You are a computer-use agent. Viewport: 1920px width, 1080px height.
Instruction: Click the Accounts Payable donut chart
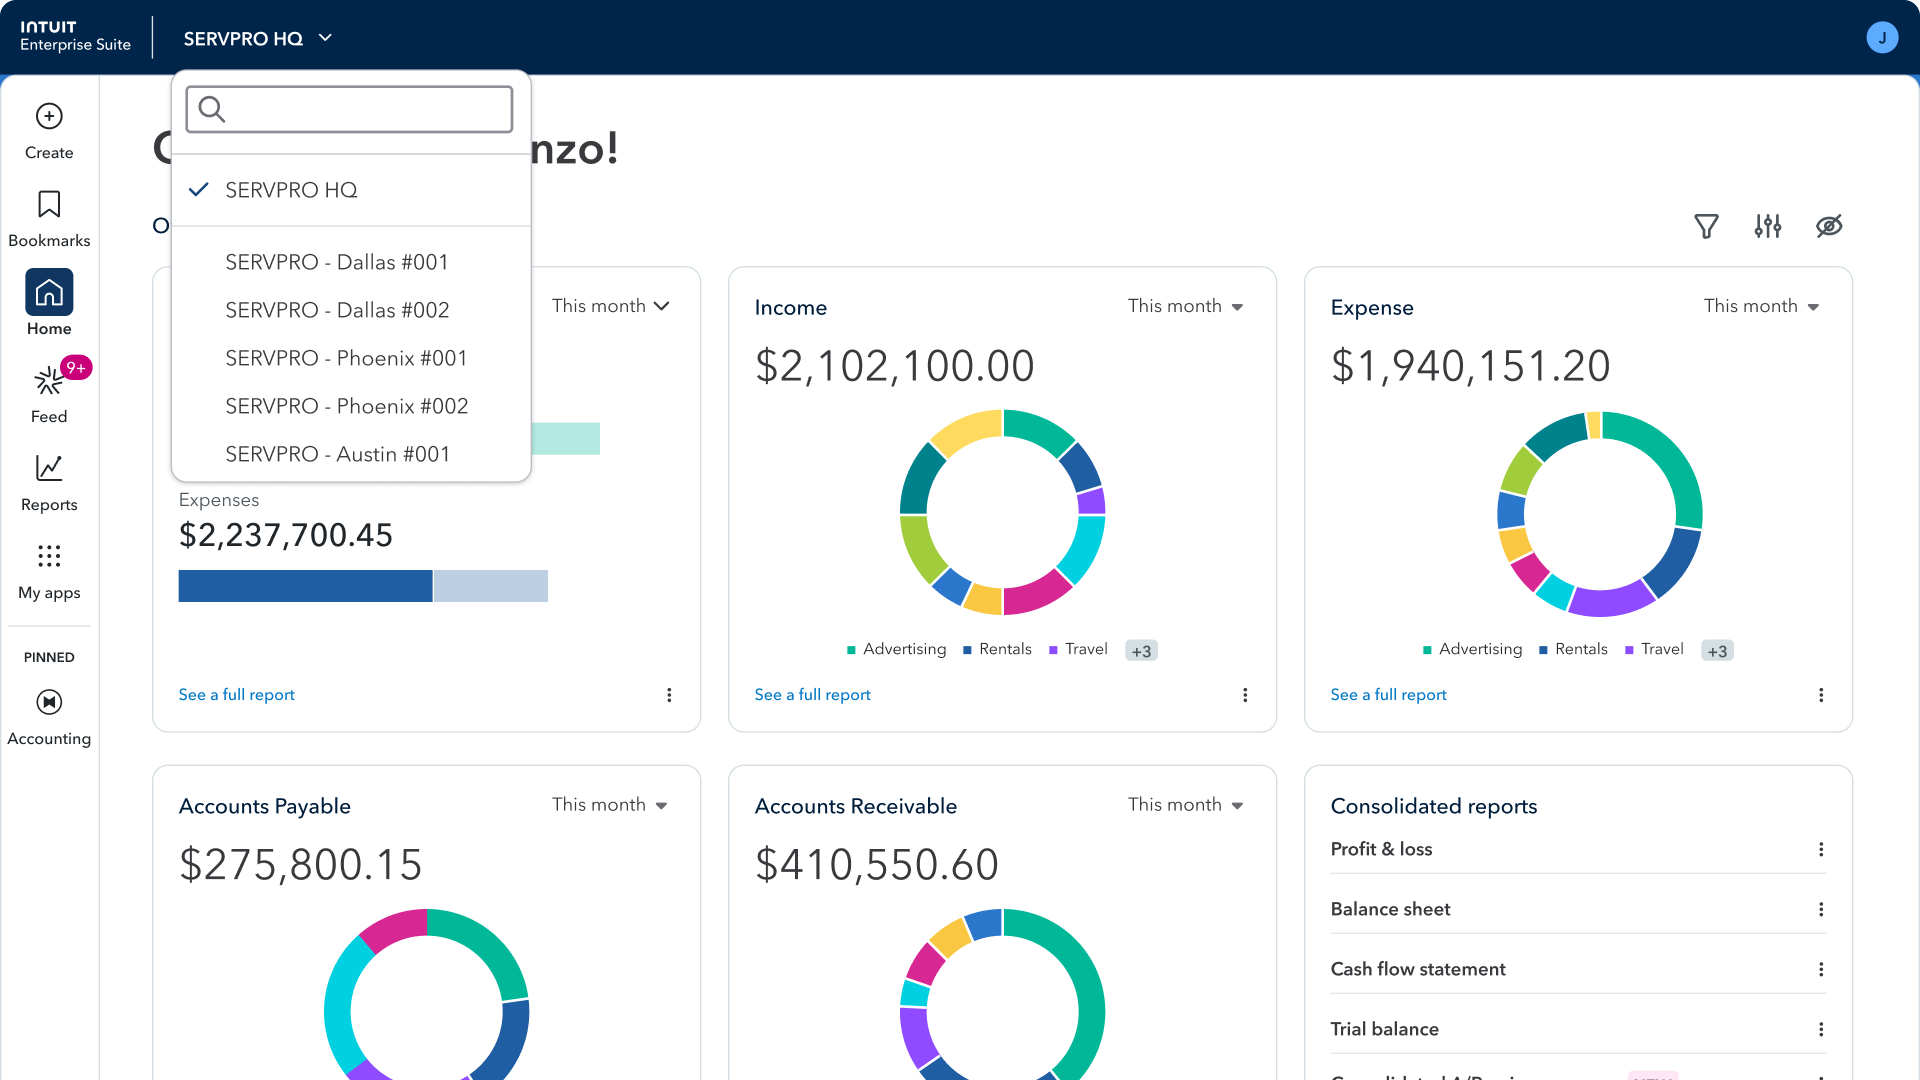(427, 993)
